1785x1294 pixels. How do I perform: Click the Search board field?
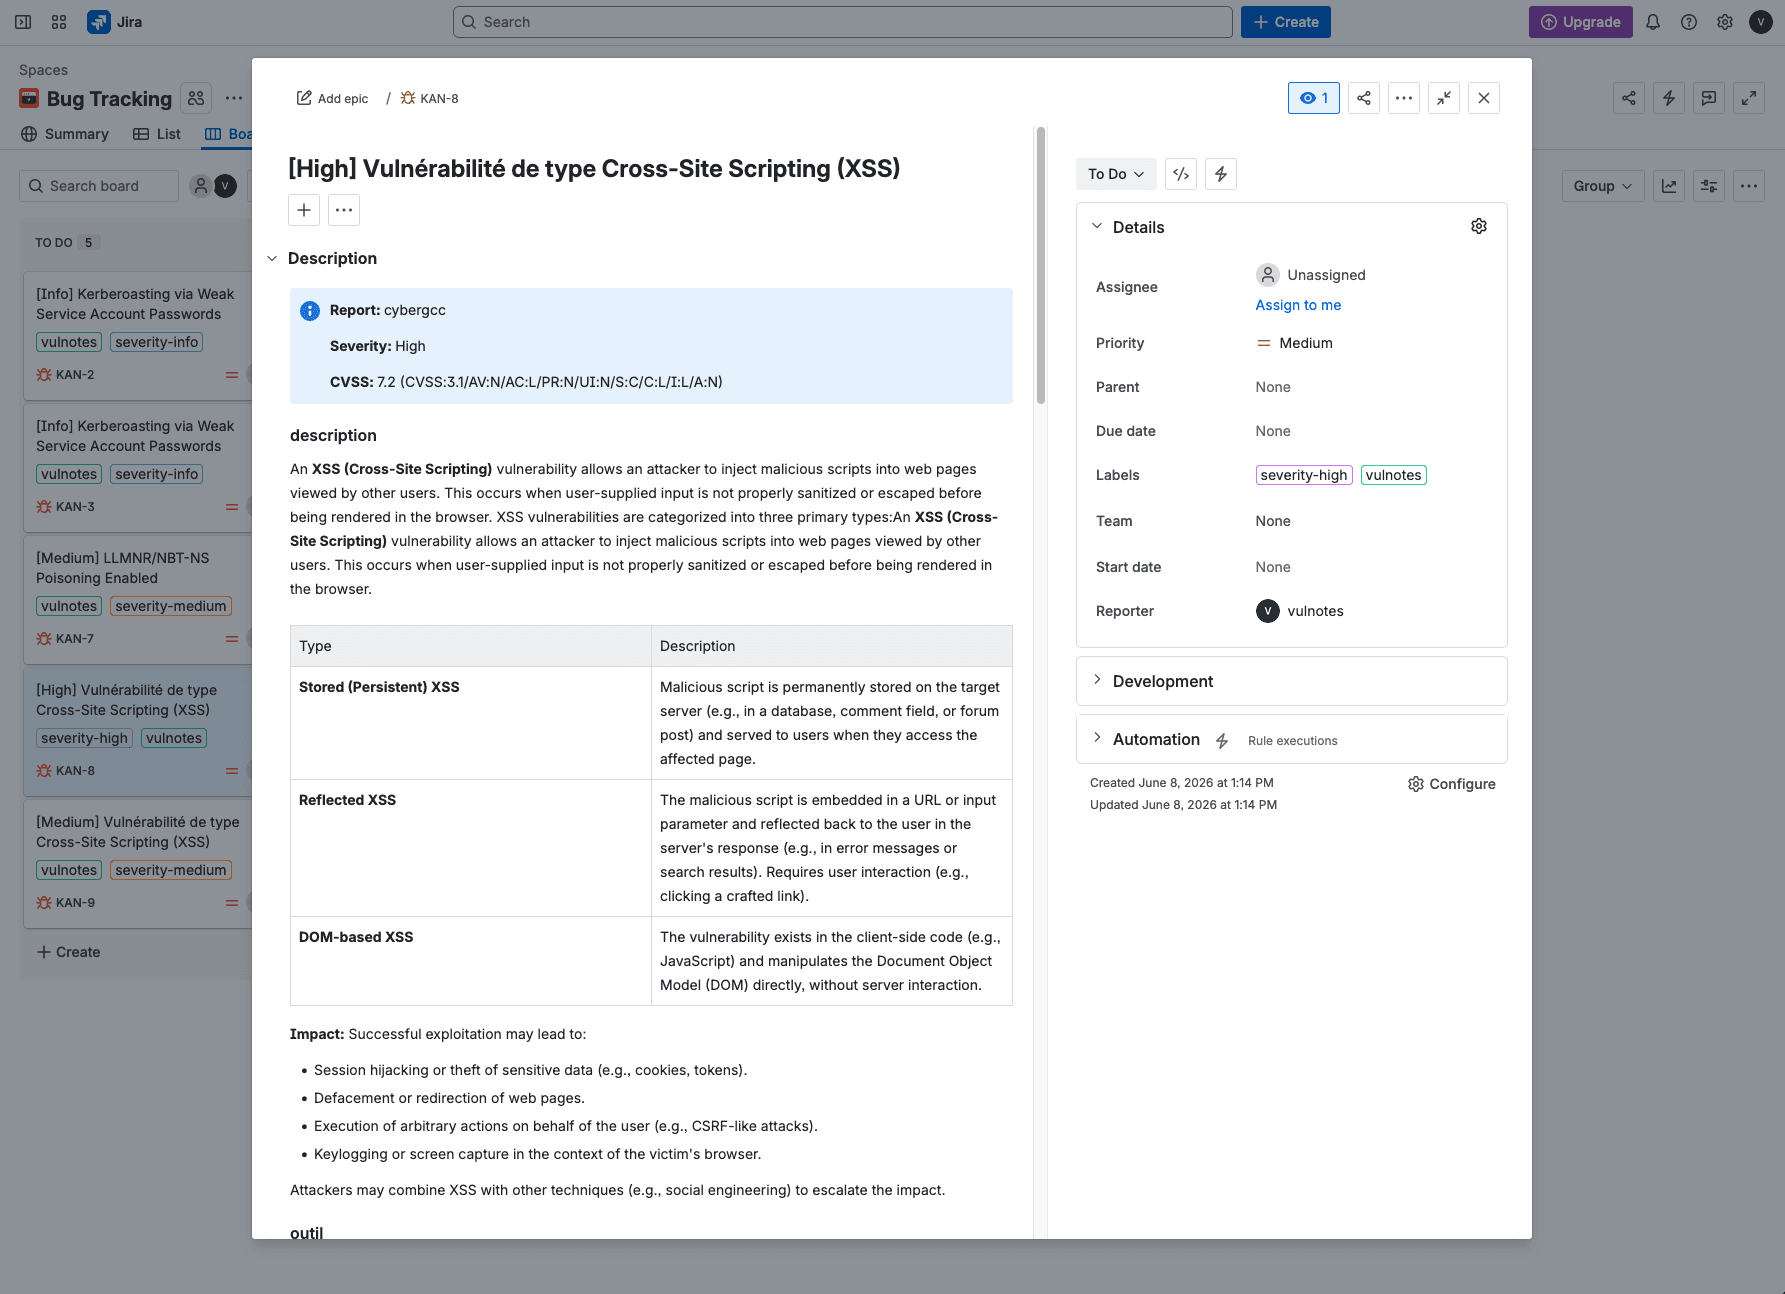point(99,186)
